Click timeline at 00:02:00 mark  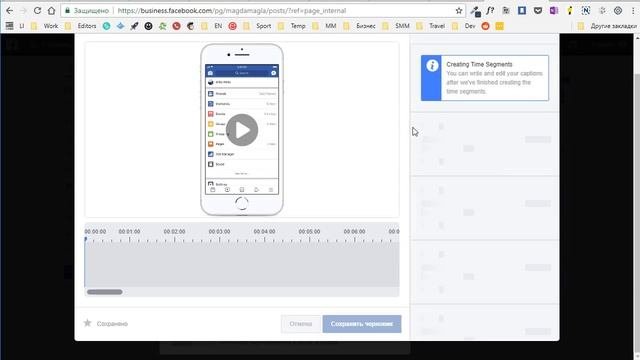pos(174,231)
